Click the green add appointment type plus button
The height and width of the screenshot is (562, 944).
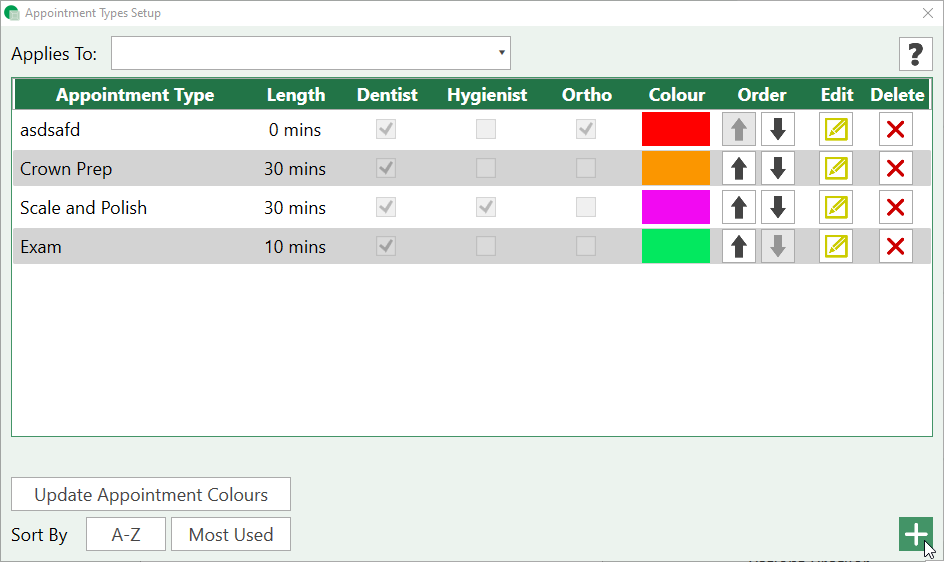tap(915, 534)
